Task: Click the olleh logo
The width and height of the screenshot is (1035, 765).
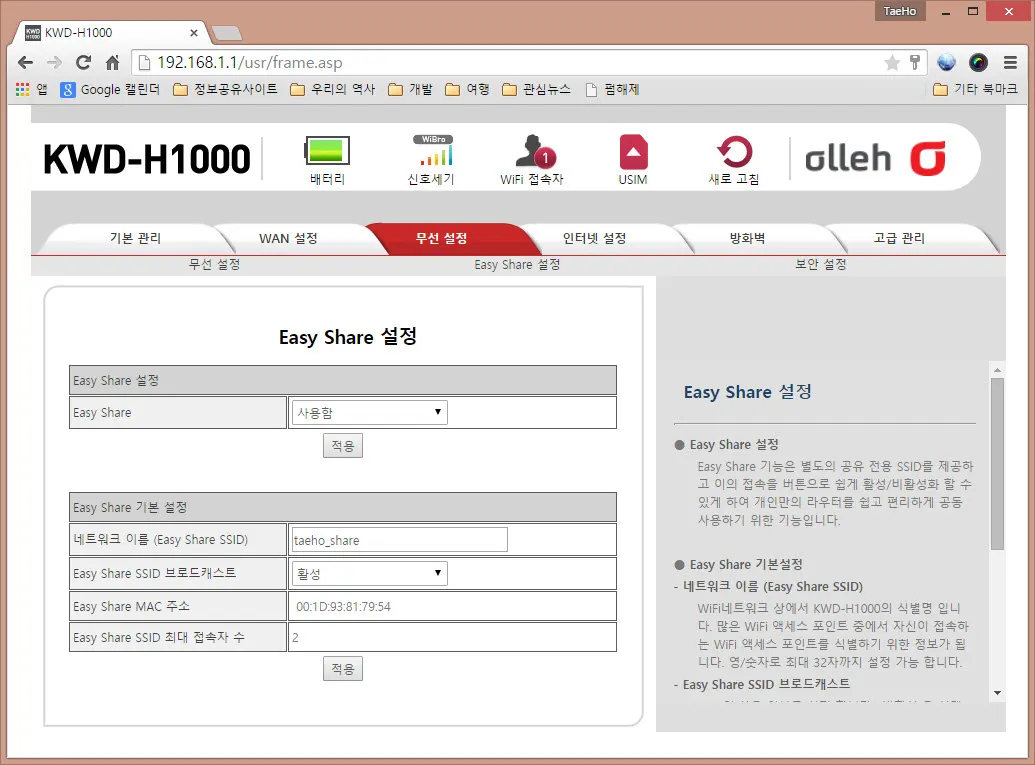Action: pyautogui.click(x=875, y=158)
